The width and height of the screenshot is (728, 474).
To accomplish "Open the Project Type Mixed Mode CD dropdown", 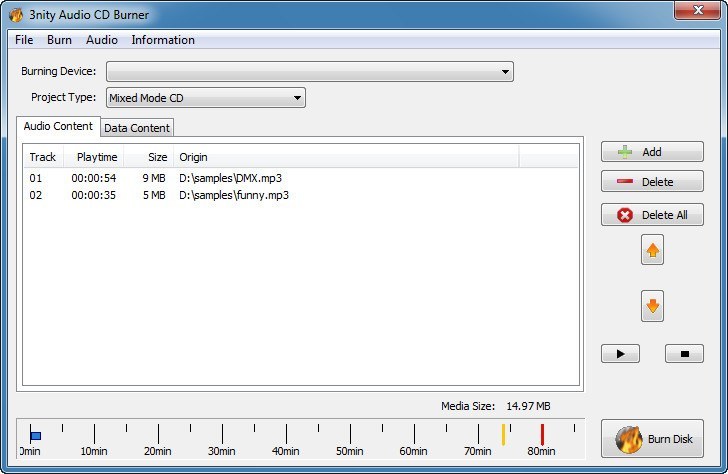I will click(x=206, y=98).
